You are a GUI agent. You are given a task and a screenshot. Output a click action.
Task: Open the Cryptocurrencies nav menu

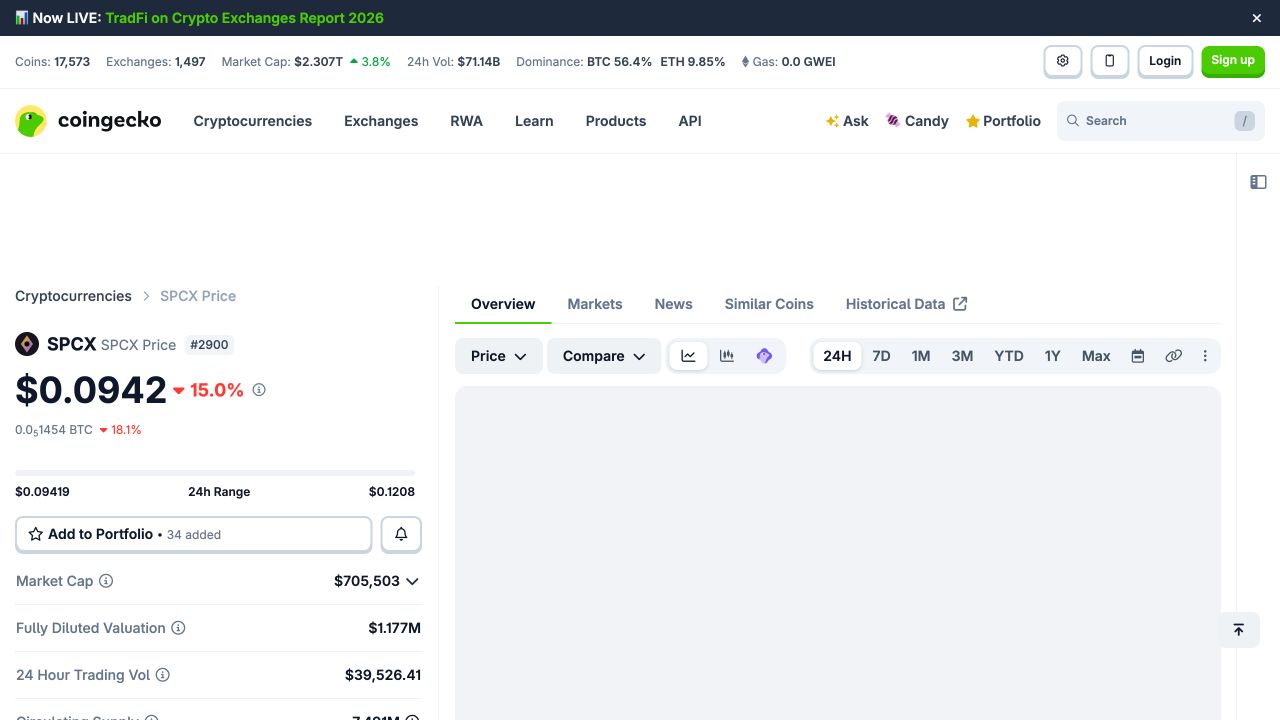pos(252,121)
